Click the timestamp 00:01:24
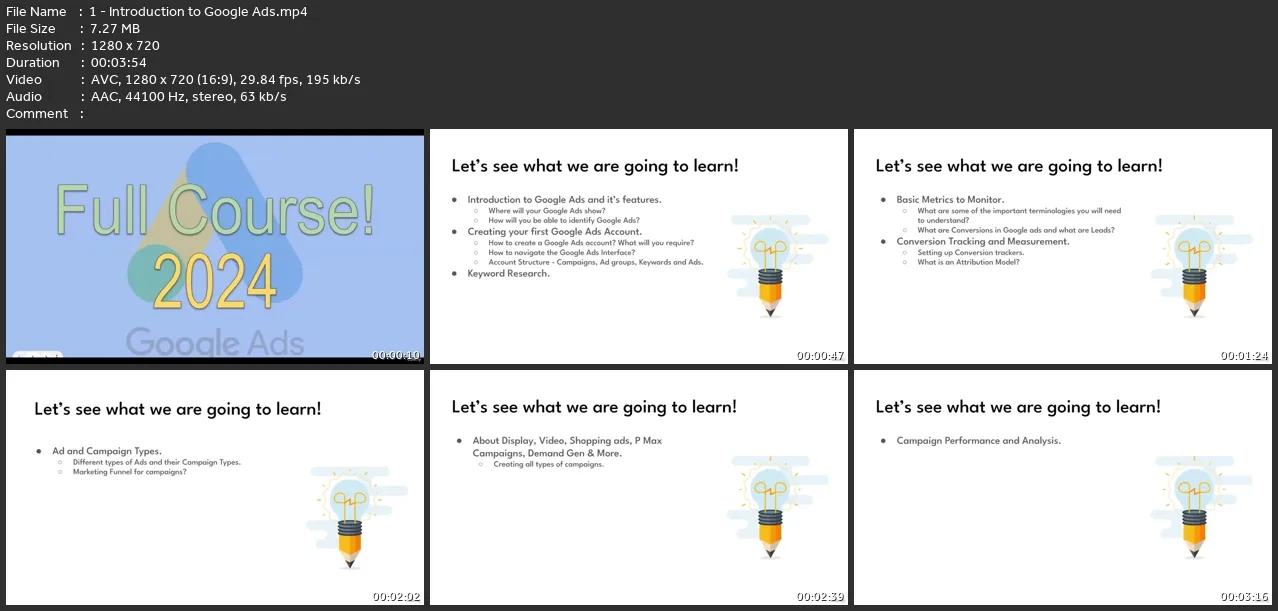The width and height of the screenshot is (1278, 611). (x=1244, y=355)
